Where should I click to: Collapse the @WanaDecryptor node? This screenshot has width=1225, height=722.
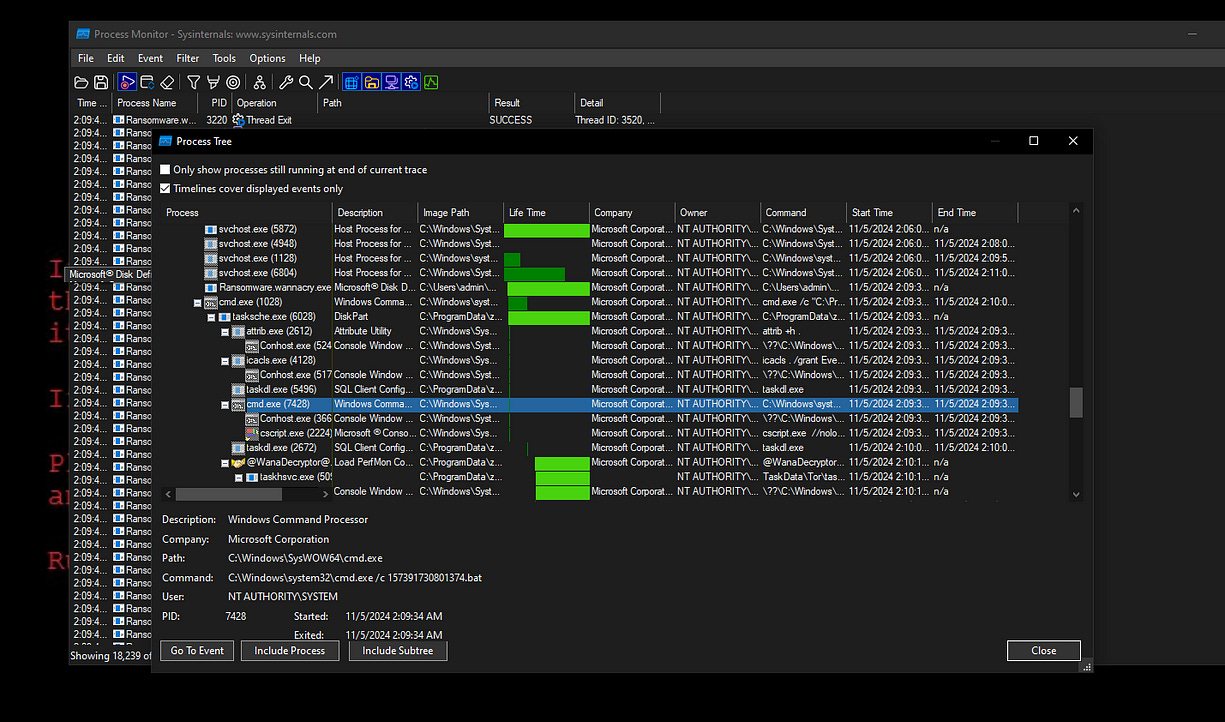click(225, 463)
